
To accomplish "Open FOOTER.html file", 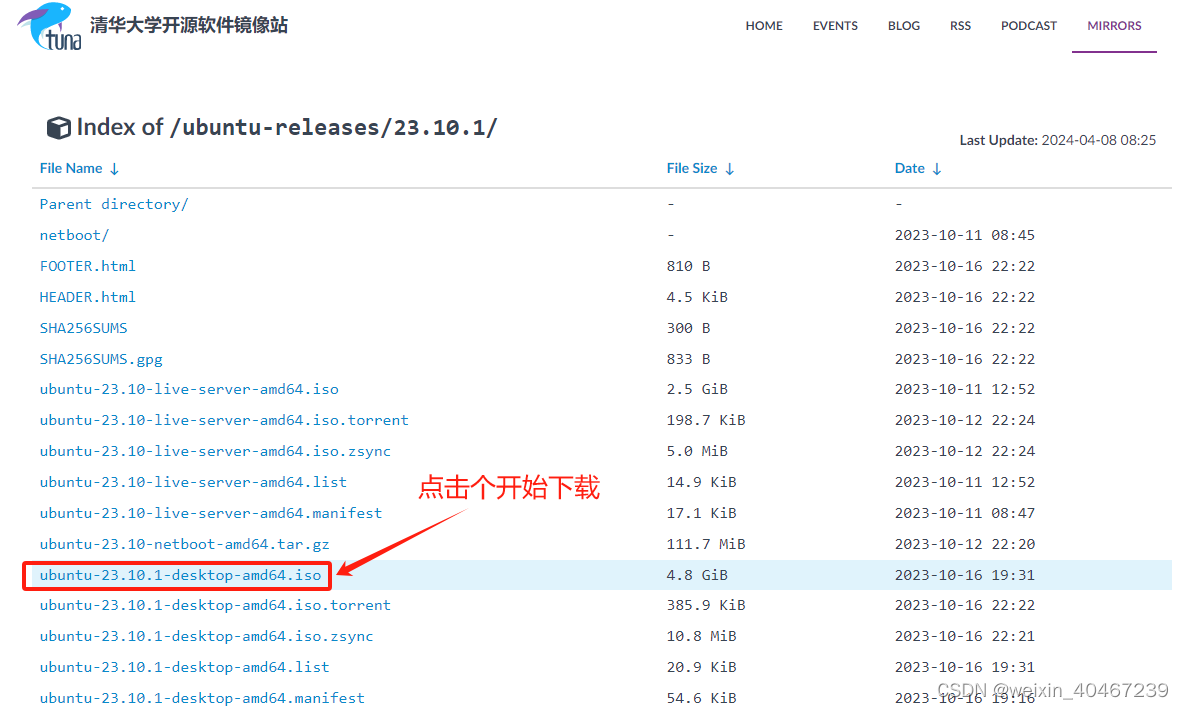I will (x=88, y=266).
